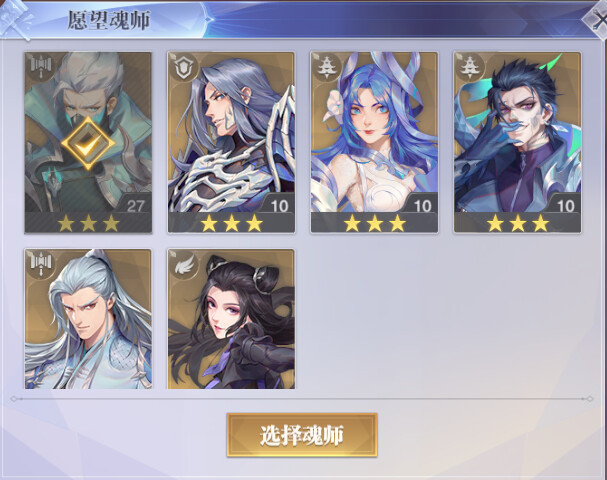Click the three-star rating under the blue-haired woman
This screenshot has width=607, height=480.
tap(374, 223)
